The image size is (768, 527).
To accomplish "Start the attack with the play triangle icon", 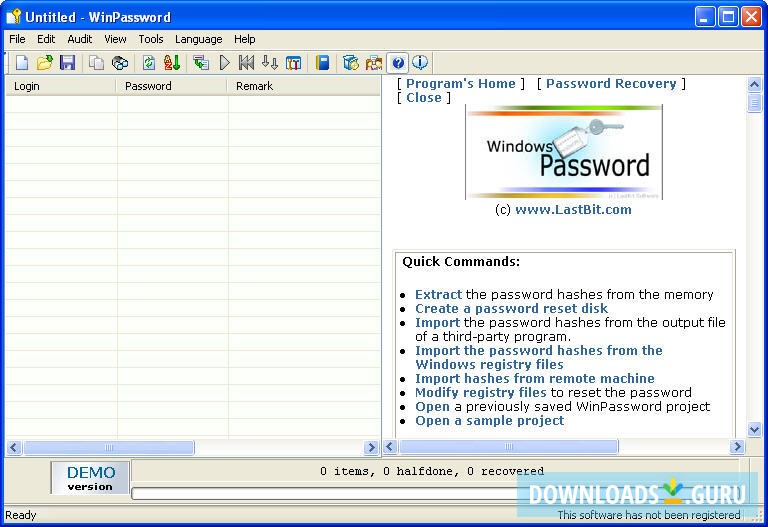I will tap(224, 63).
